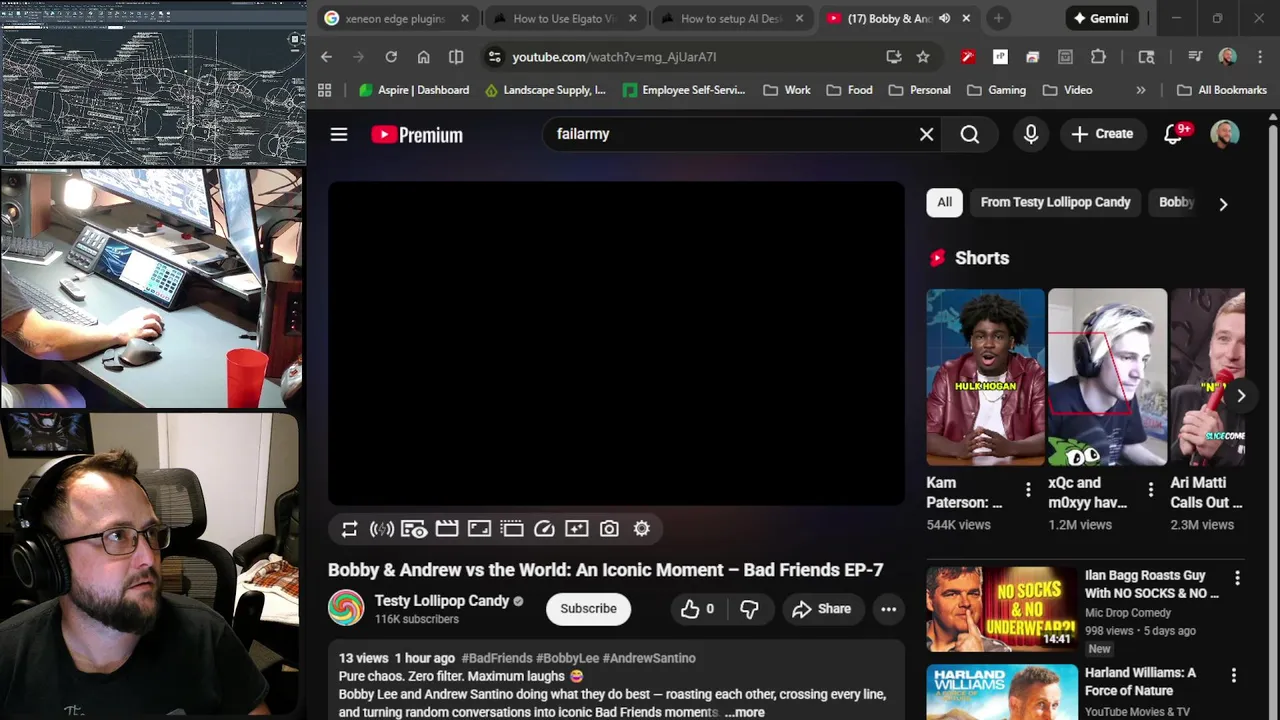
Task: Click the resize player rectangle icon
Action: (479, 529)
